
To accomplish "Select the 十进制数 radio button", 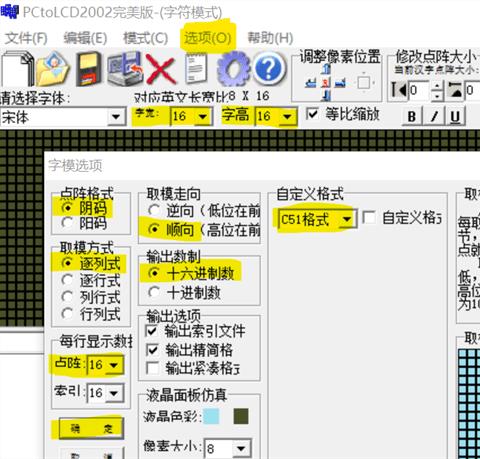I will point(154,292).
